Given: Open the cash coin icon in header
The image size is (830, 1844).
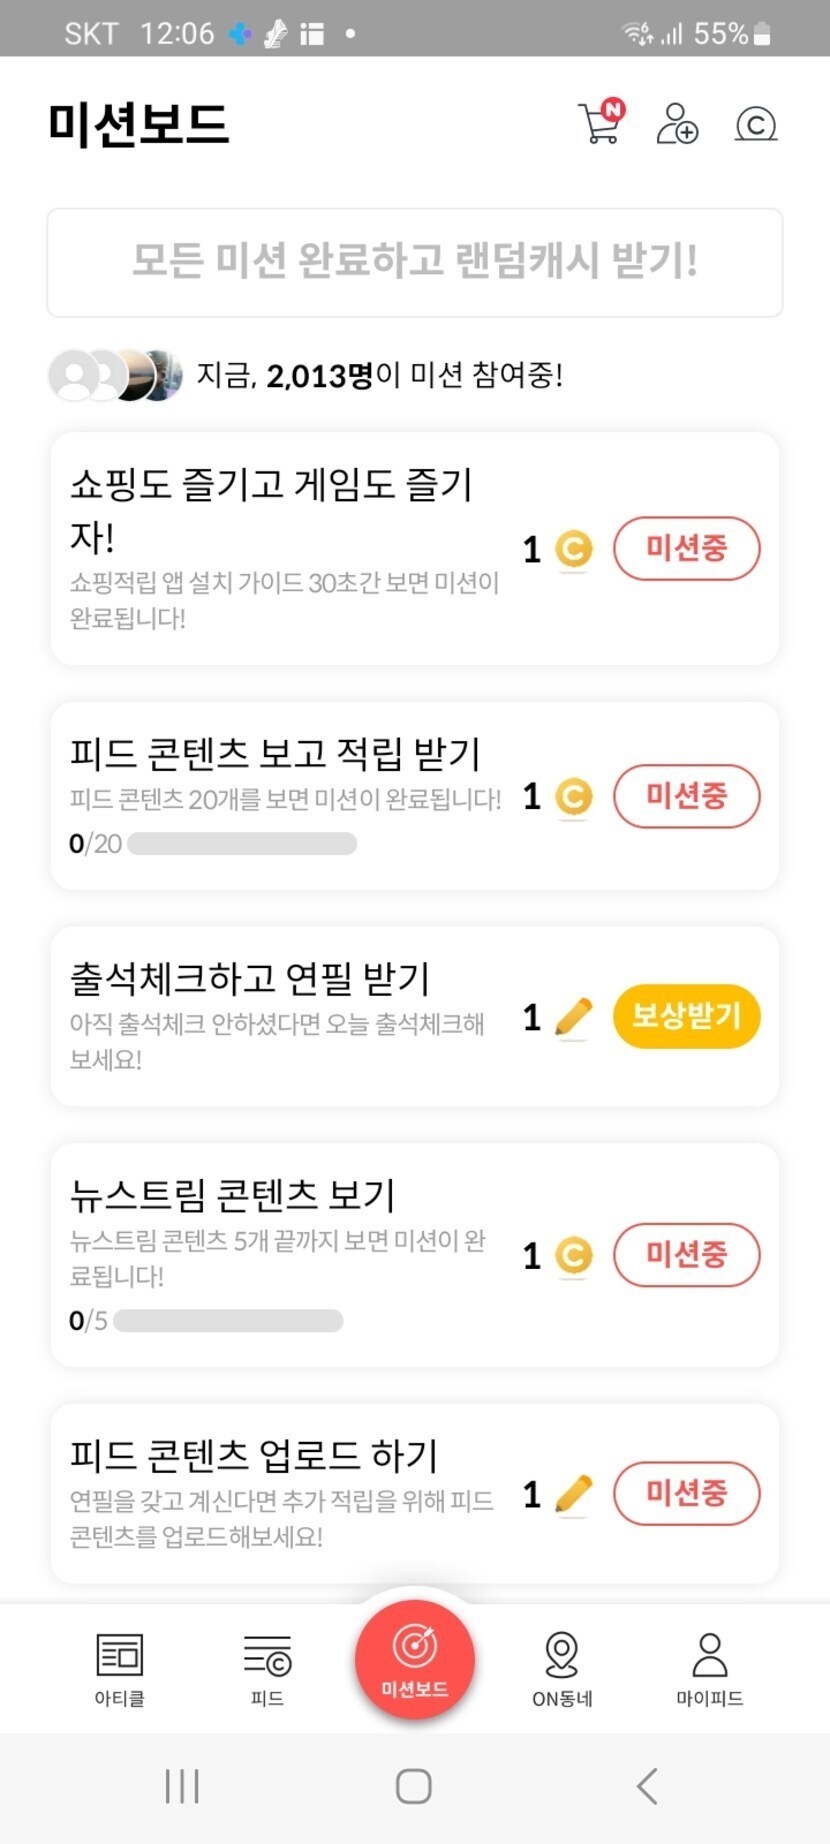Looking at the screenshot, I should (755, 124).
